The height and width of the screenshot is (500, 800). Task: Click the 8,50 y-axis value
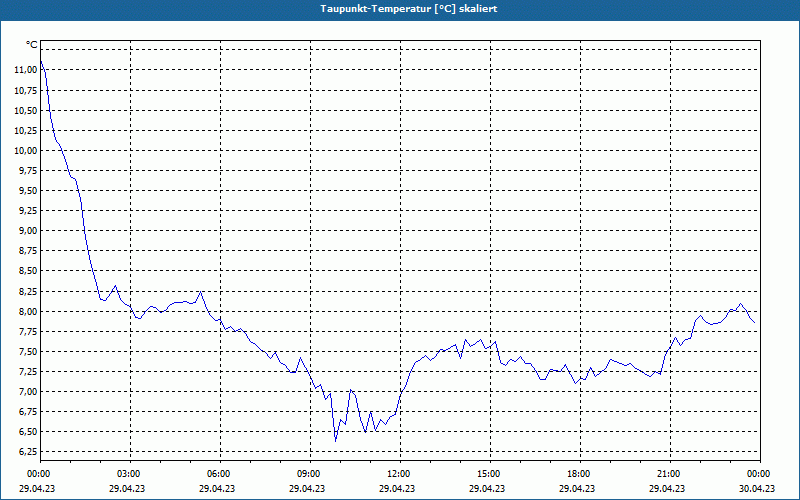pos(28,271)
